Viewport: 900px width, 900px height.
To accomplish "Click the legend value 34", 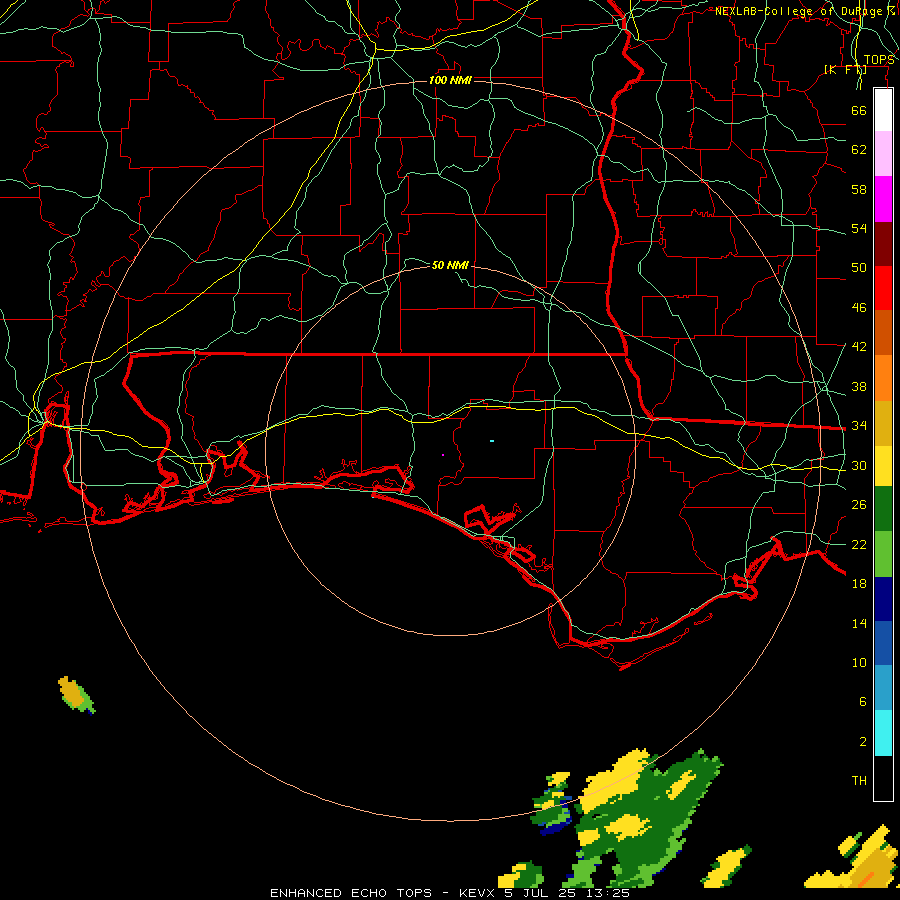I will [859, 426].
